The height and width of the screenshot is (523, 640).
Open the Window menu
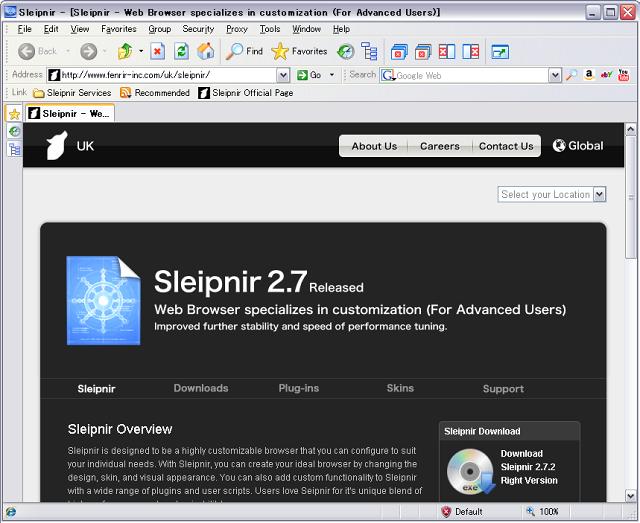pyautogui.click(x=306, y=29)
